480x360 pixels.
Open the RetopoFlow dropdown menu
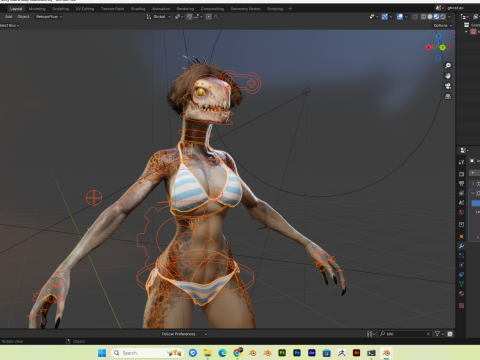(49, 17)
